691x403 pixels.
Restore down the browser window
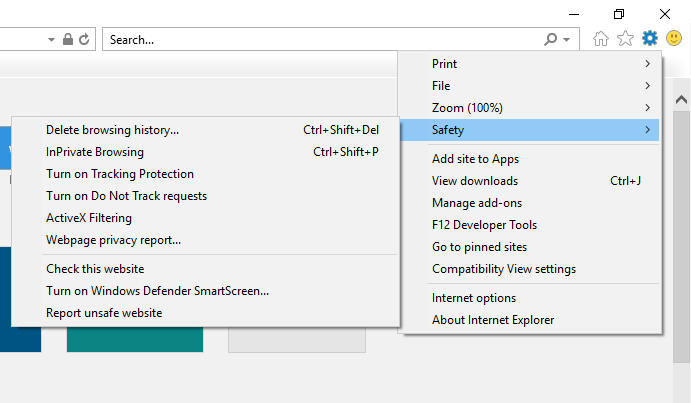coord(619,14)
